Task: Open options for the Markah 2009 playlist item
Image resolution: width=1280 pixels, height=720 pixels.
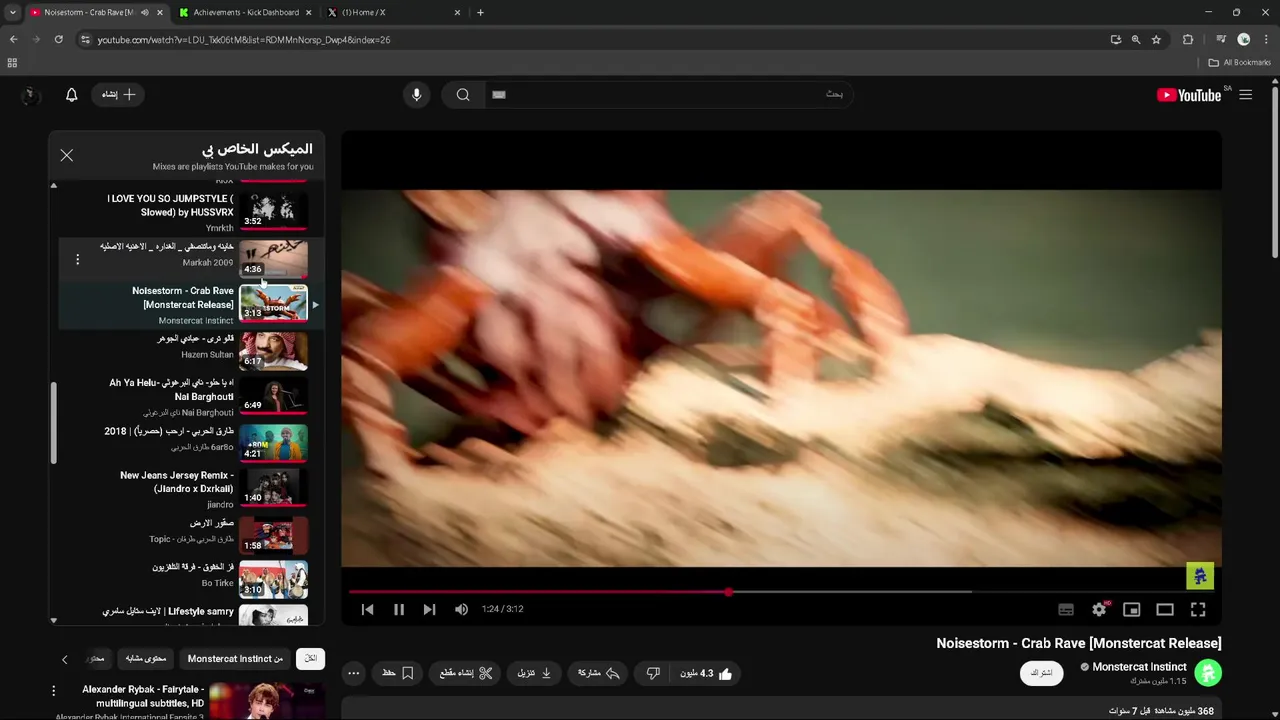Action: 77,259
